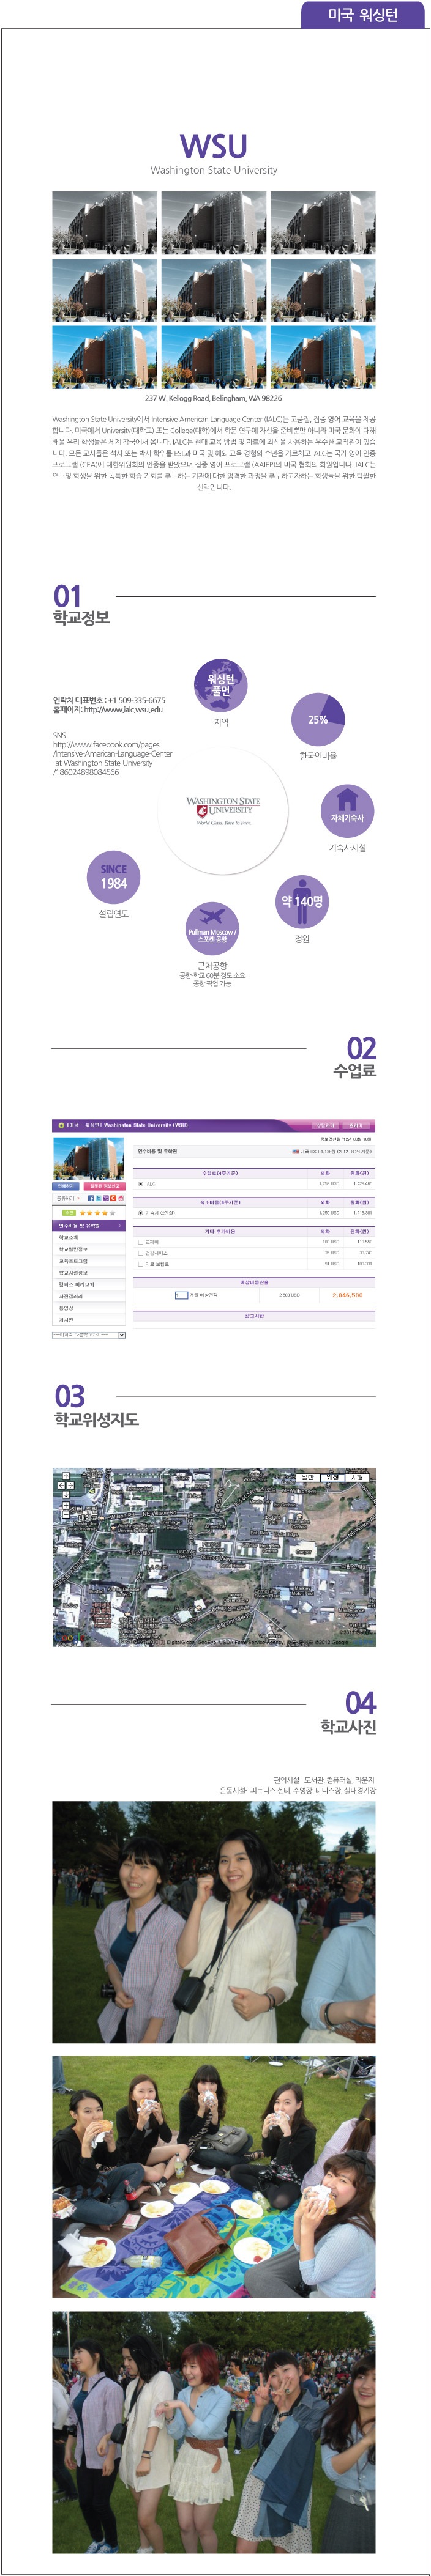
Task: Click the address 237 W. Kellogg Road
Action: point(213,398)
